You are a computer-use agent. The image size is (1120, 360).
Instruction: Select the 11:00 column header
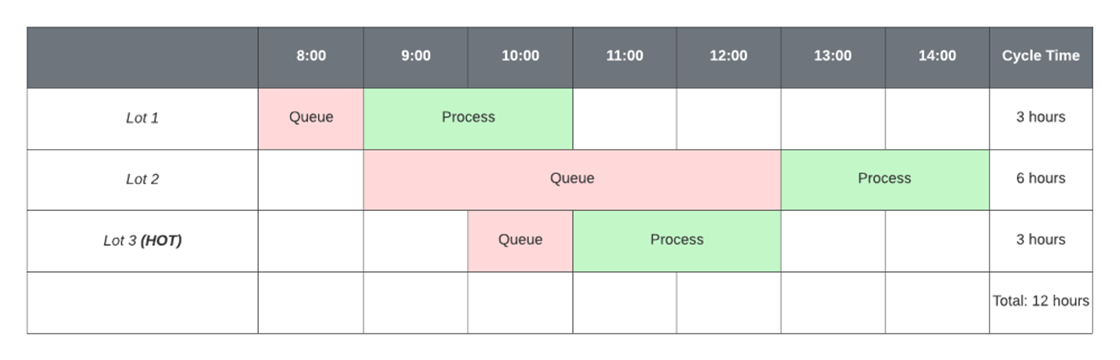coord(624,57)
